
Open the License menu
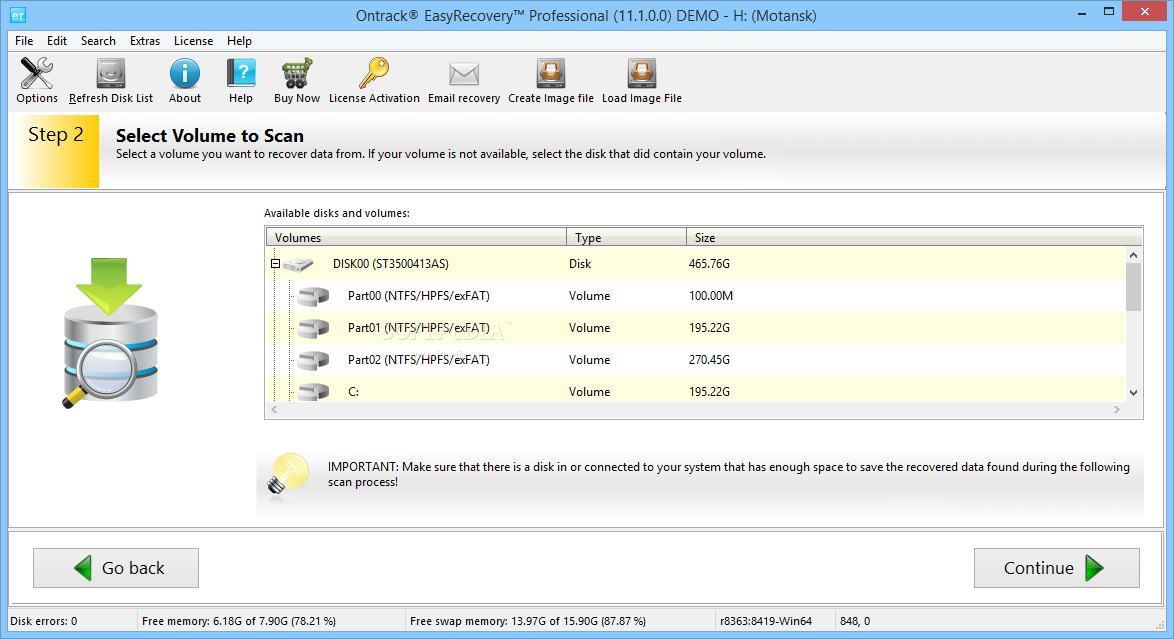pyautogui.click(x=193, y=41)
